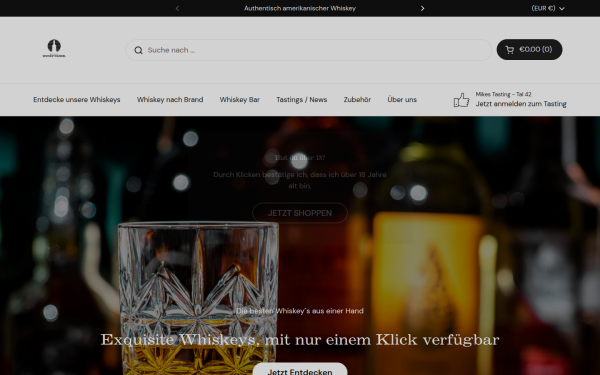This screenshot has width=600, height=375.
Task: Click 'Mikes Tasting – Tal 42' text
Action: 503,94
